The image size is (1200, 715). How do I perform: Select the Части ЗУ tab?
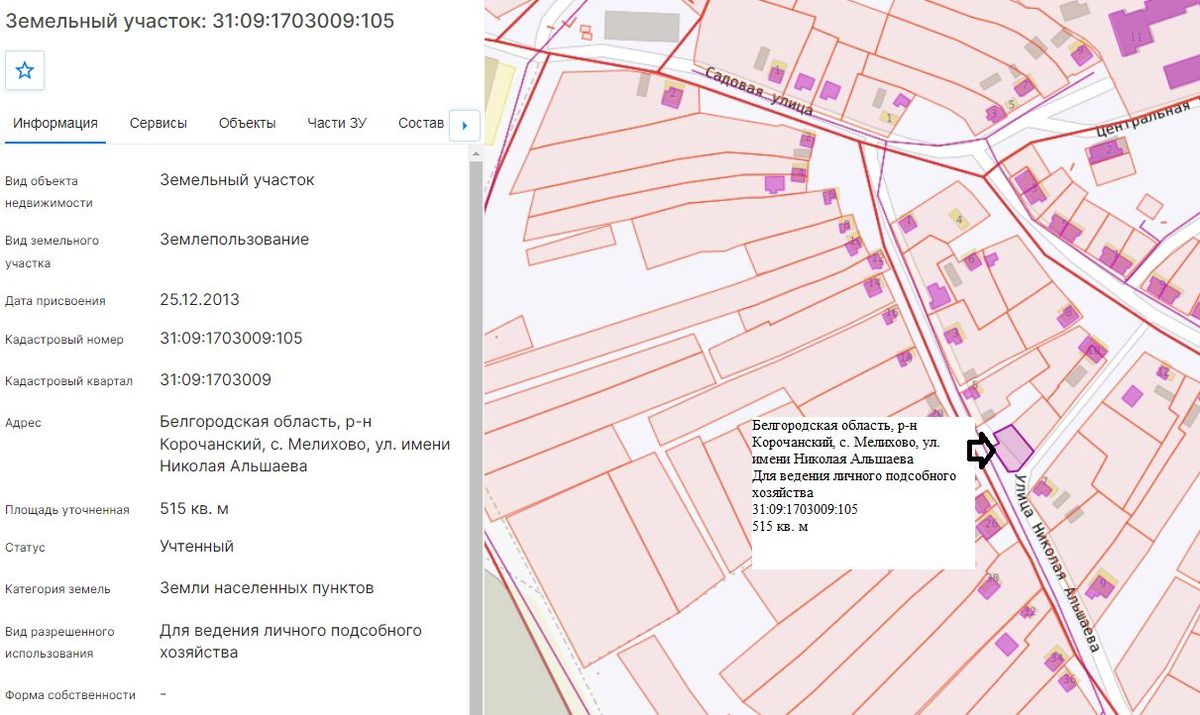coord(337,123)
